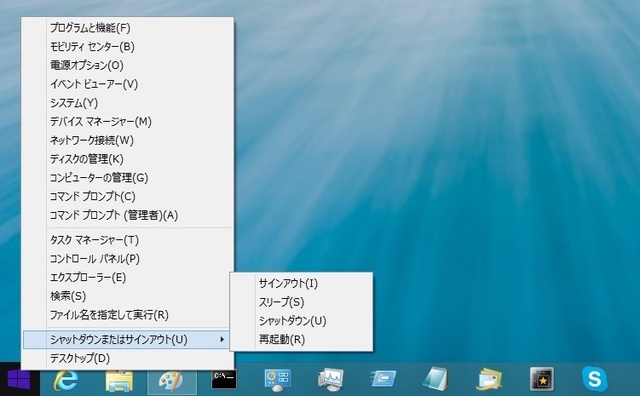Click the Windows Start button

point(19,379)
